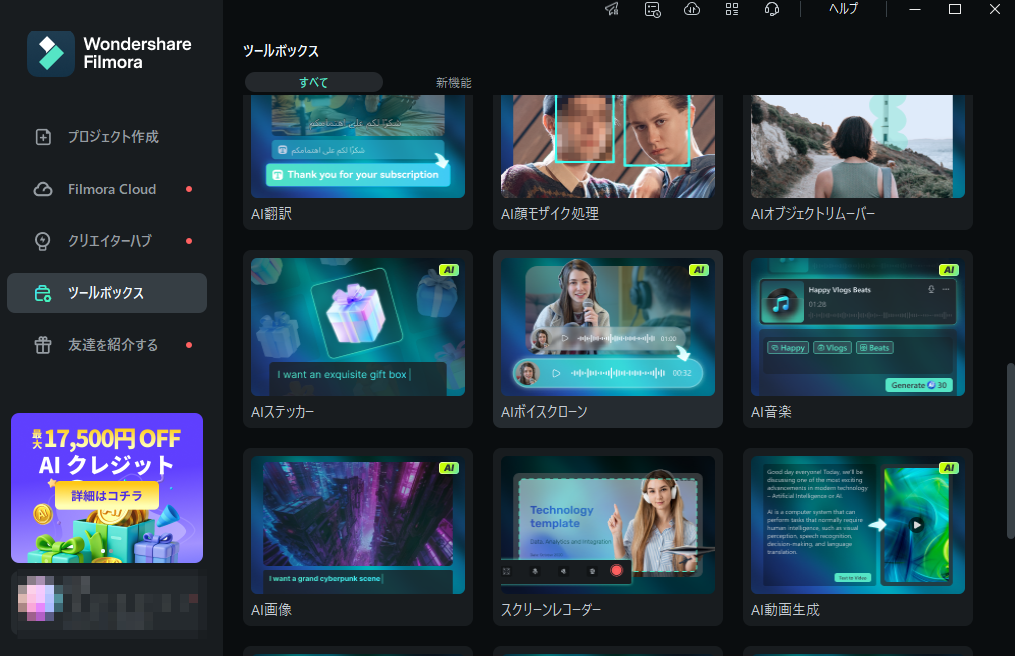Screen dimensions: 1015x656
Task: Click the ツールボックス page heading
Action: pyautogui.click(x=281, y=51)
